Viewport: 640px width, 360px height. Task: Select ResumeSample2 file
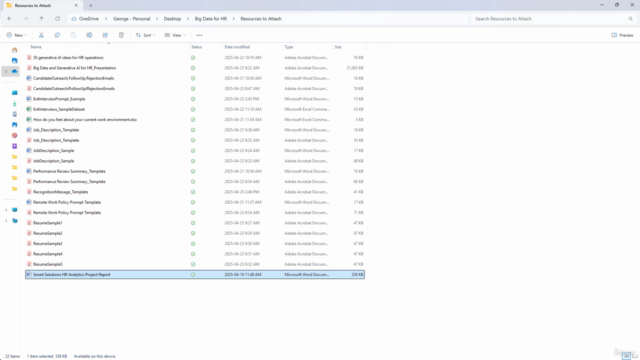click(48, 233)
